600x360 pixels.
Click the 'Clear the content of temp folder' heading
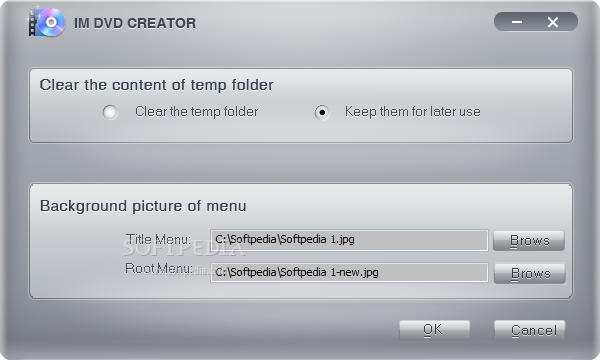pos(157,85)
